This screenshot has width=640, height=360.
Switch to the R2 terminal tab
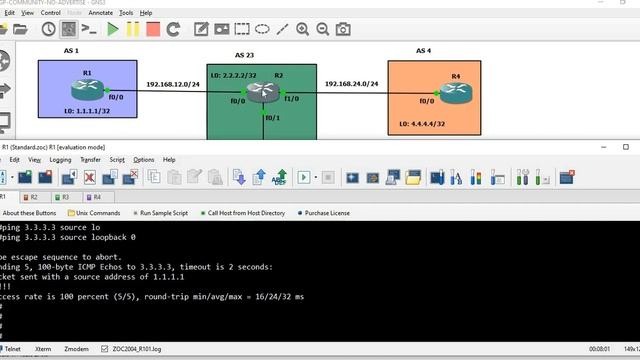point(34,198)
